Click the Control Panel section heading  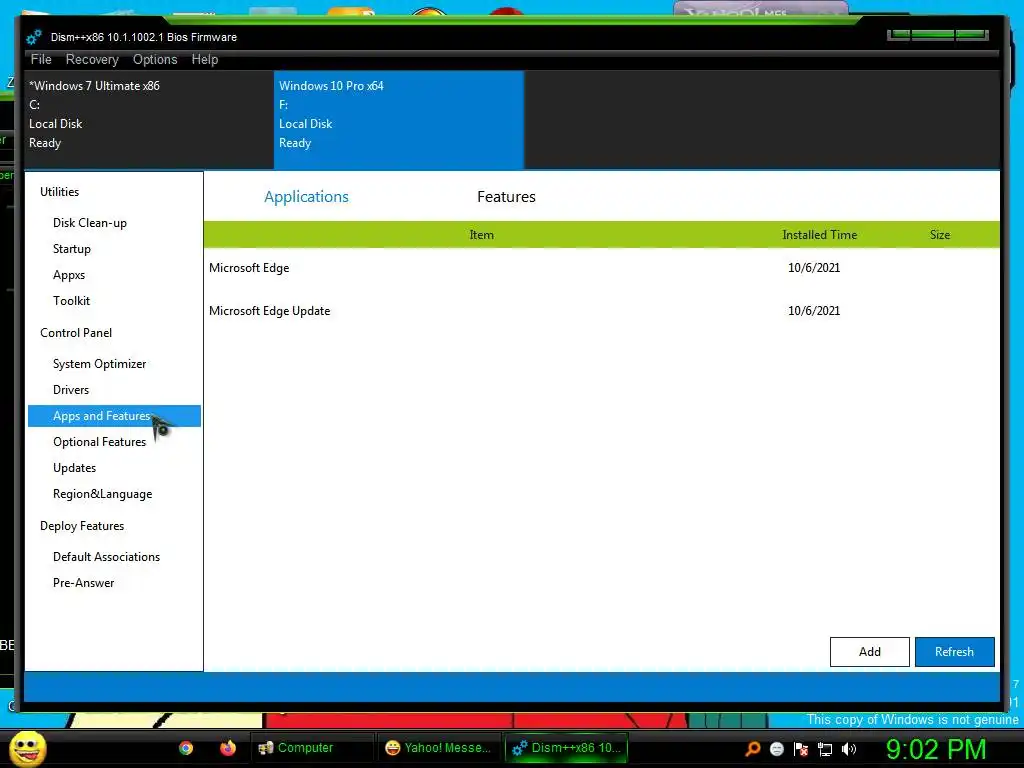coord(76,332)
